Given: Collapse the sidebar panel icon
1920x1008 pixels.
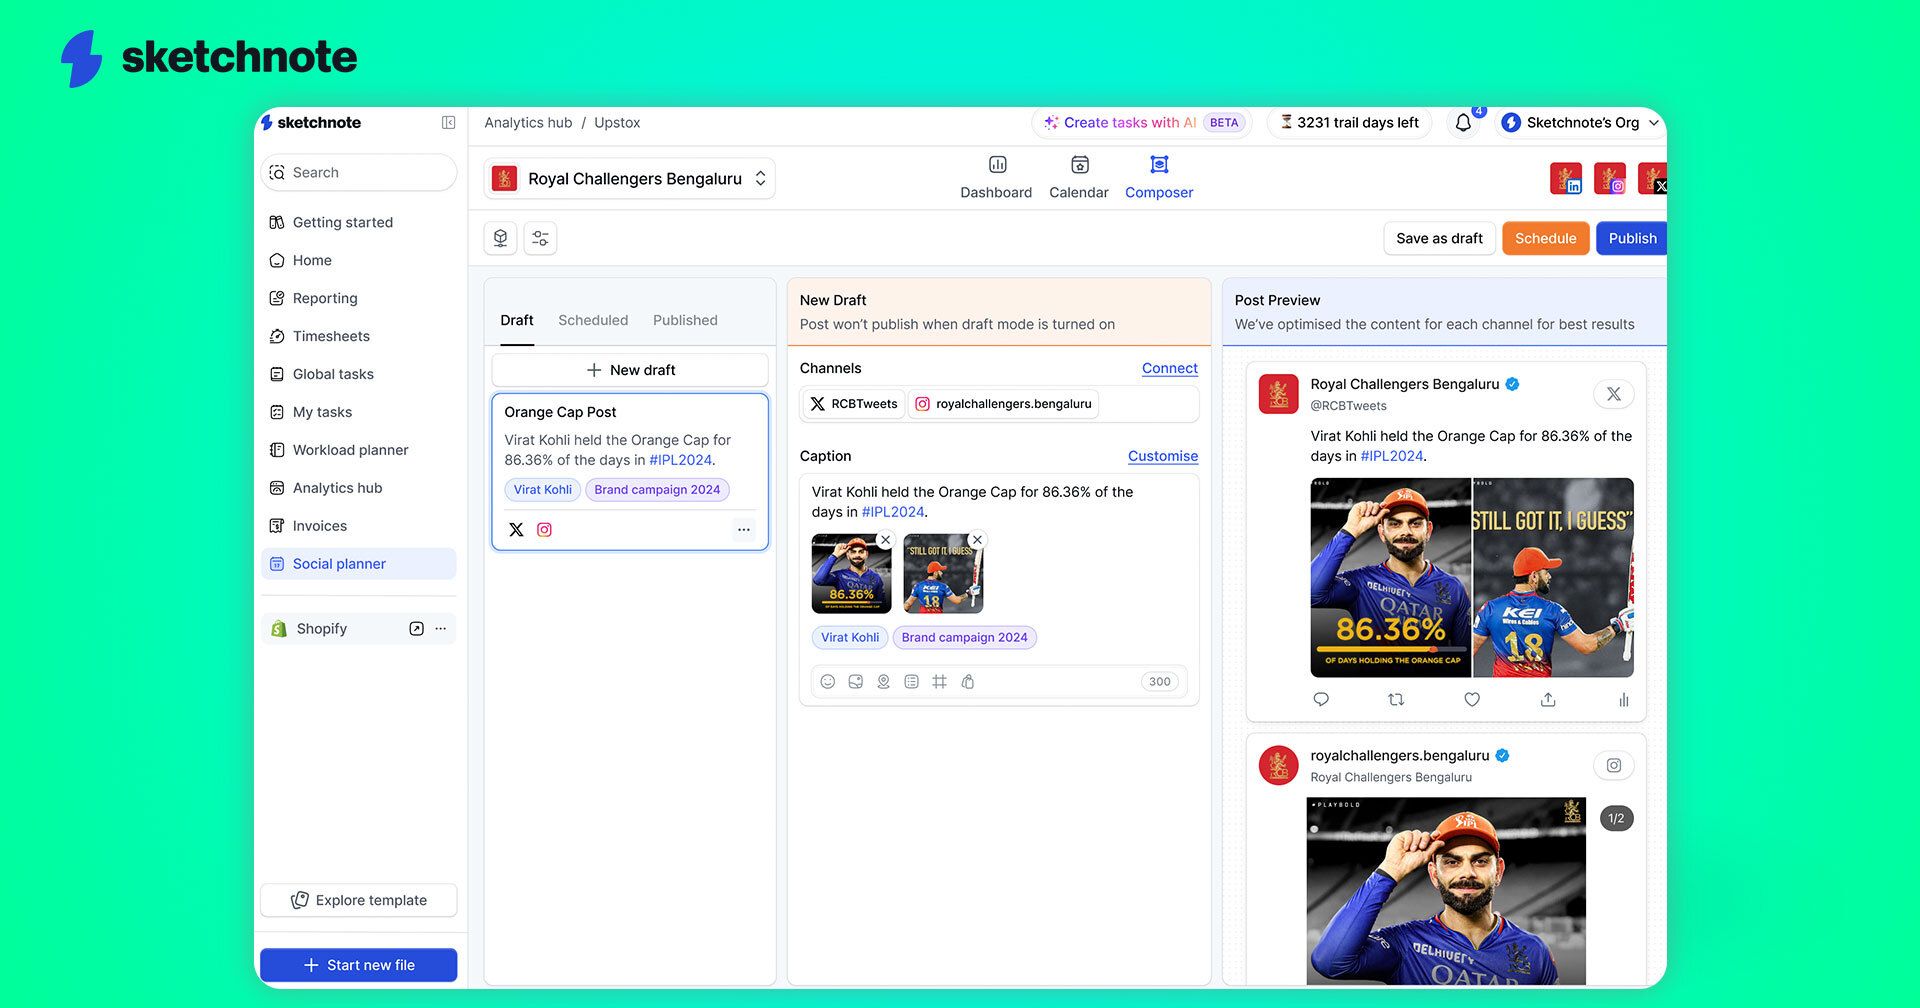Looking at the screenshot, I should (448, 122).
